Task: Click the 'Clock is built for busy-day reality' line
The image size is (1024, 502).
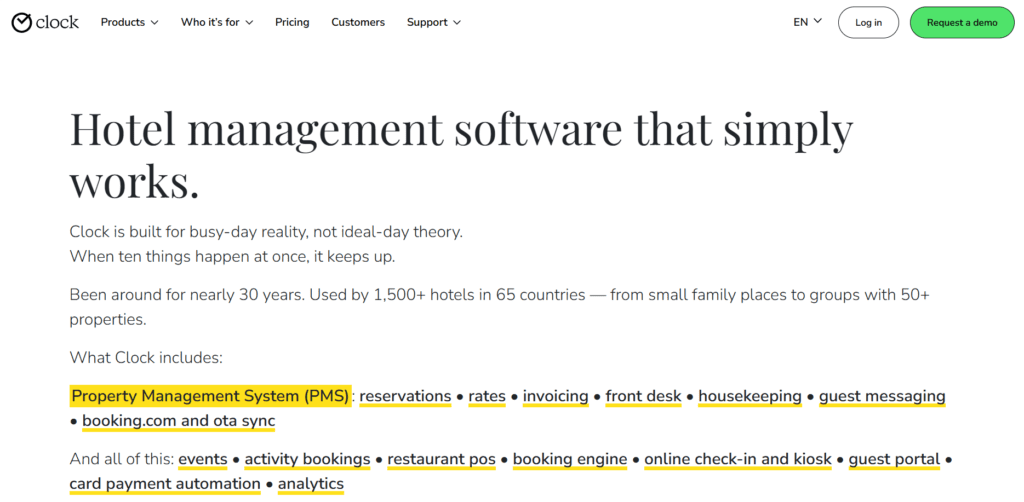Action: 266,232
